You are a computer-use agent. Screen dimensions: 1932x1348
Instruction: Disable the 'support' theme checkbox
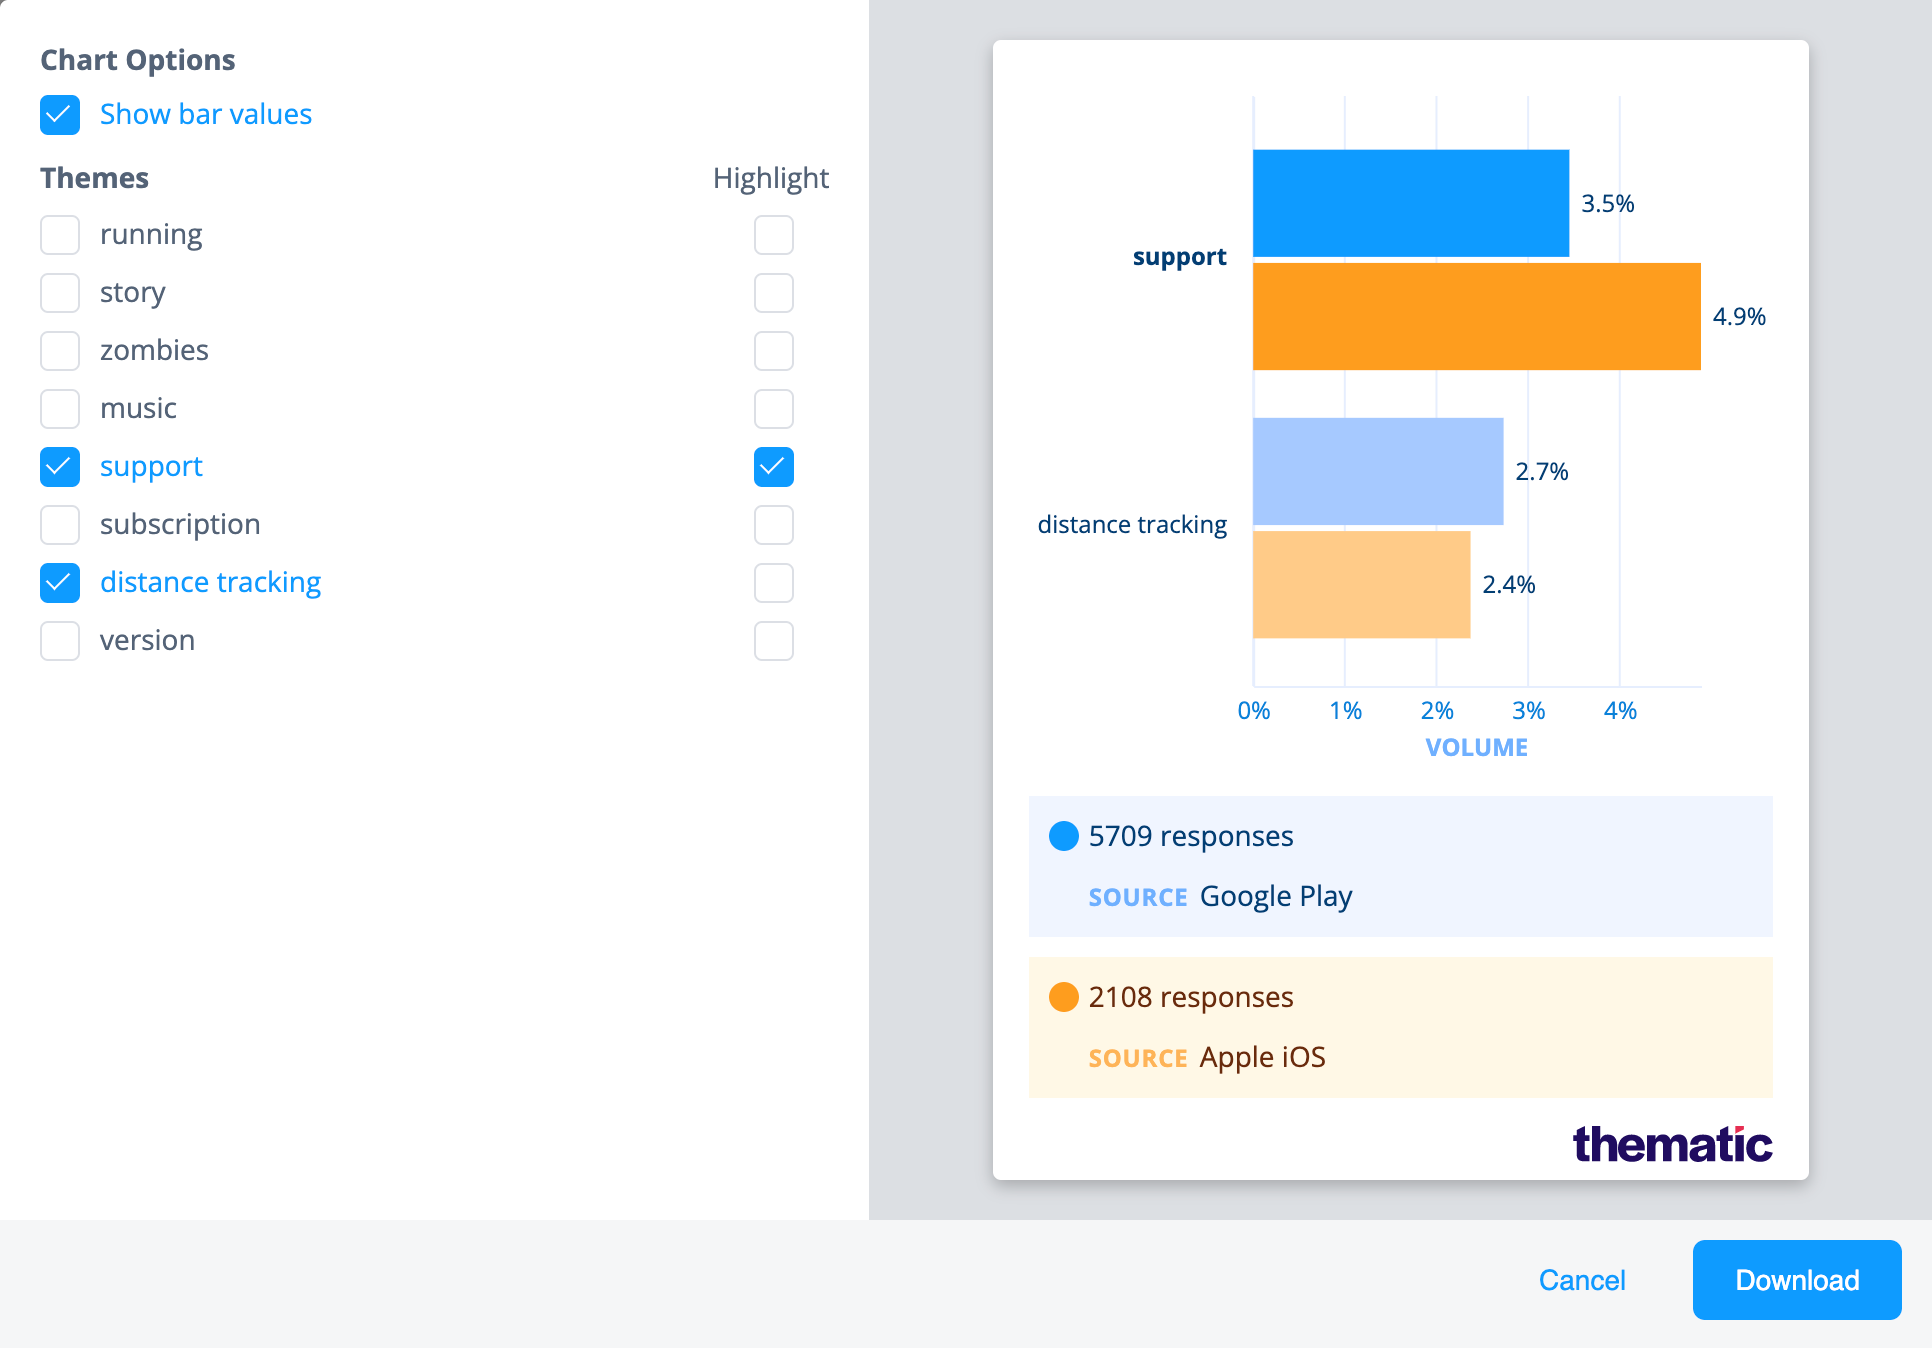point(59,465)
